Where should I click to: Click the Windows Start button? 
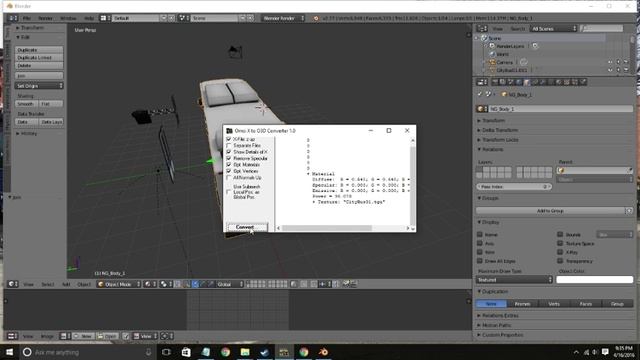tap(9, 352)
